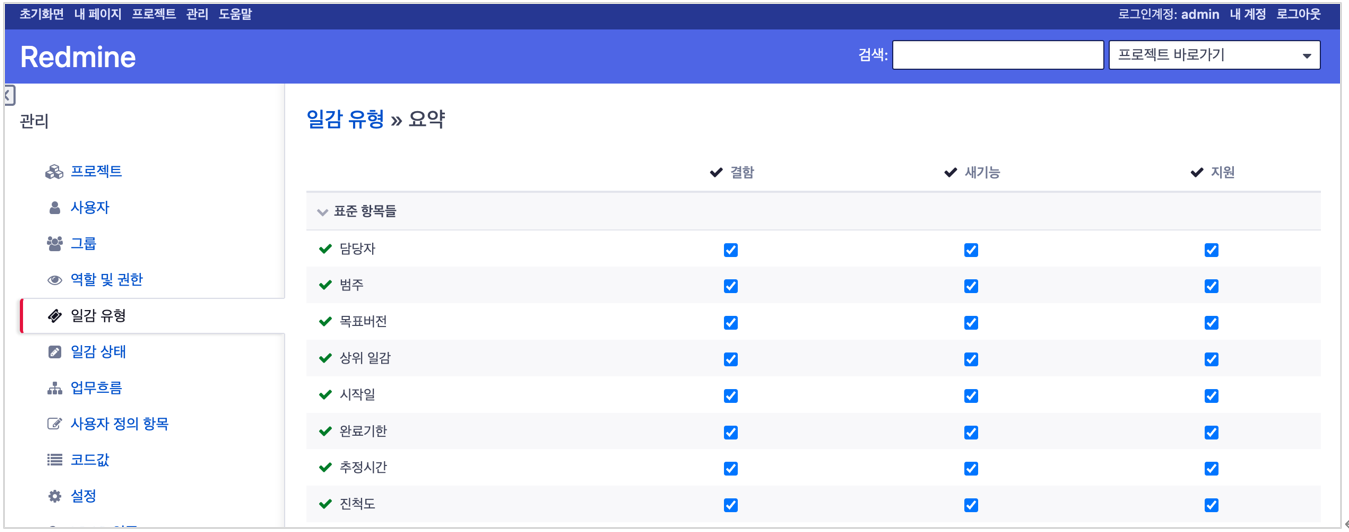Uncheck 상위 일감 for 결함 tracker
Screen dimensions: 1349x532
pos(731,359)
